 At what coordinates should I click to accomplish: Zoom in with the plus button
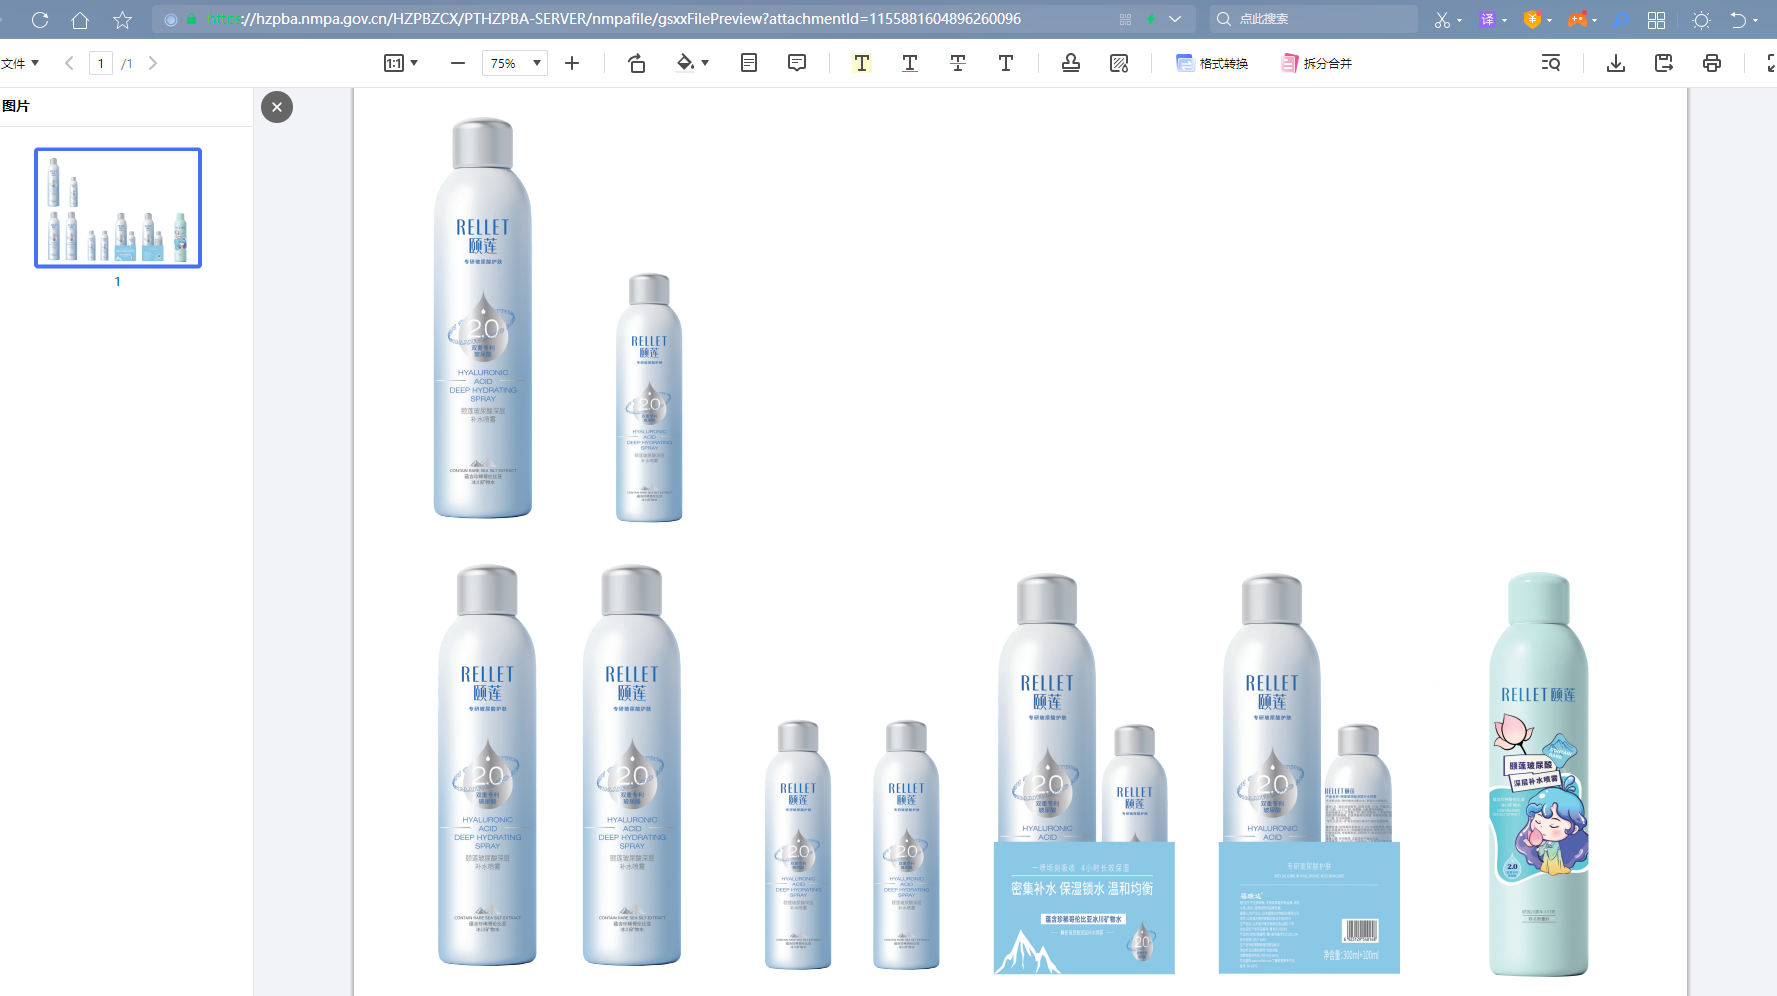point(572,63)
